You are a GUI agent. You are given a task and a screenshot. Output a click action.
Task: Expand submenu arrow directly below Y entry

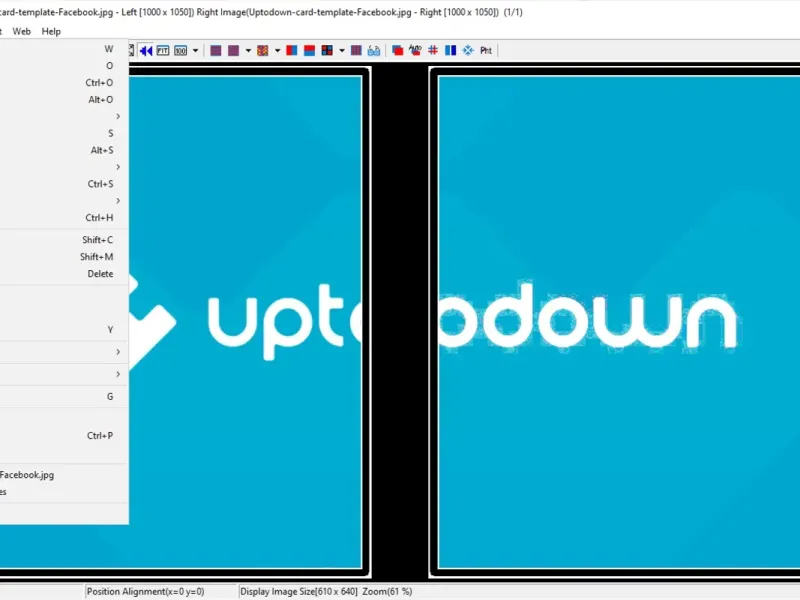tap(118, 352)
